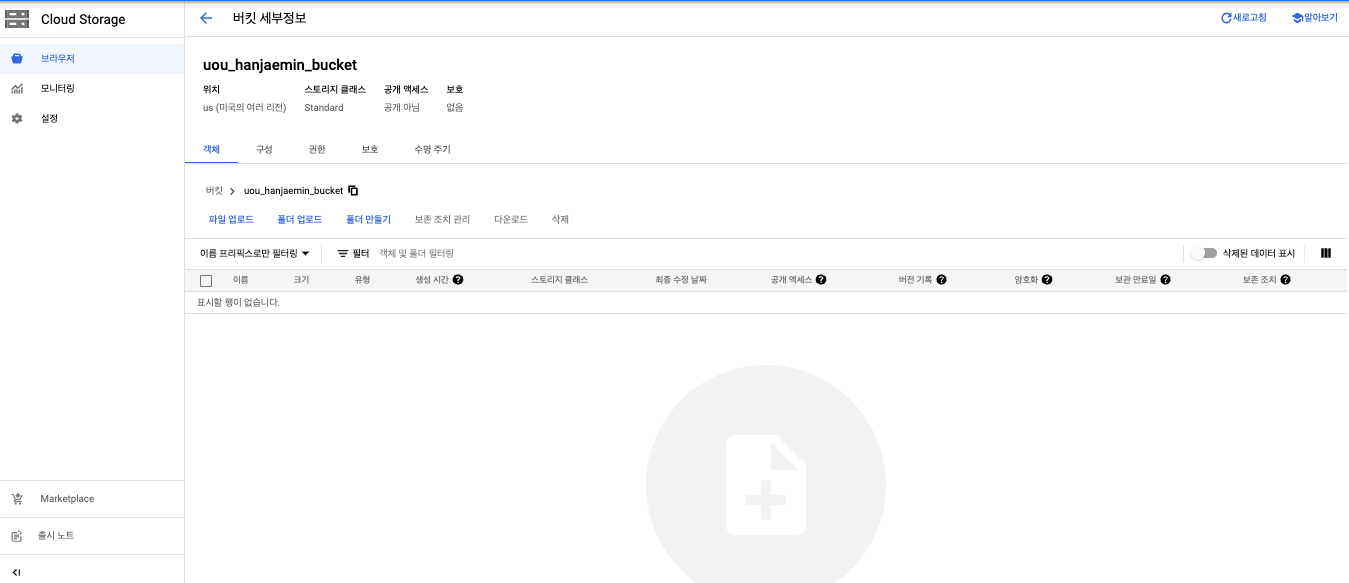This screenshot has width=1349, height=583.
Task: Collapse the sidebar with the bottom arrow icon
Action: [16, 572]
